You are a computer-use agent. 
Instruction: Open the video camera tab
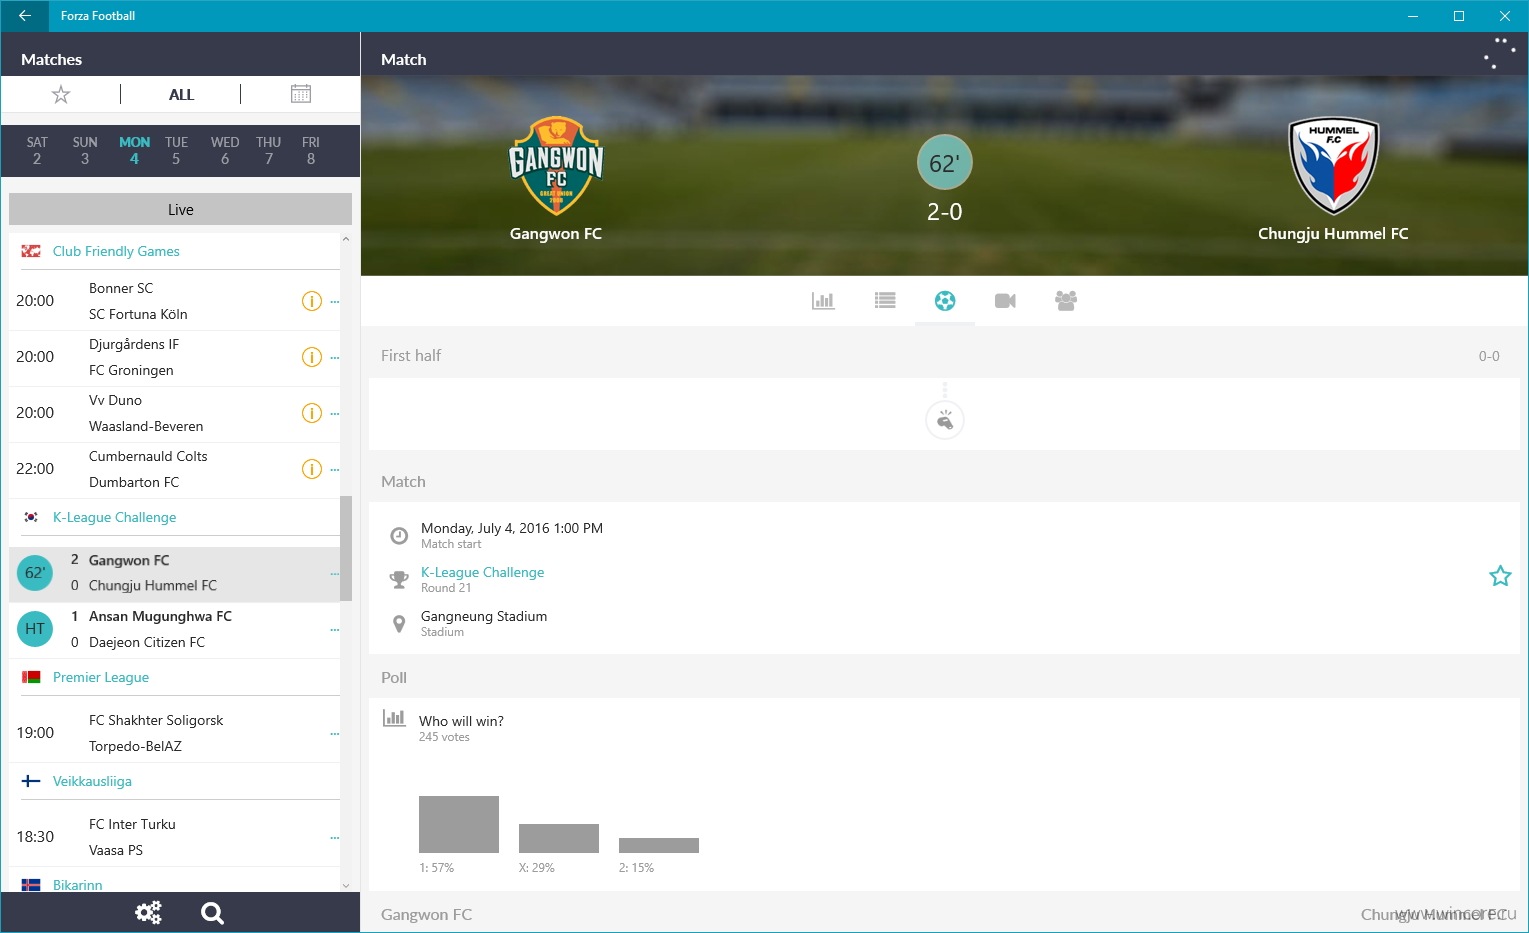pyautogui.click(x=1005, y=300)
